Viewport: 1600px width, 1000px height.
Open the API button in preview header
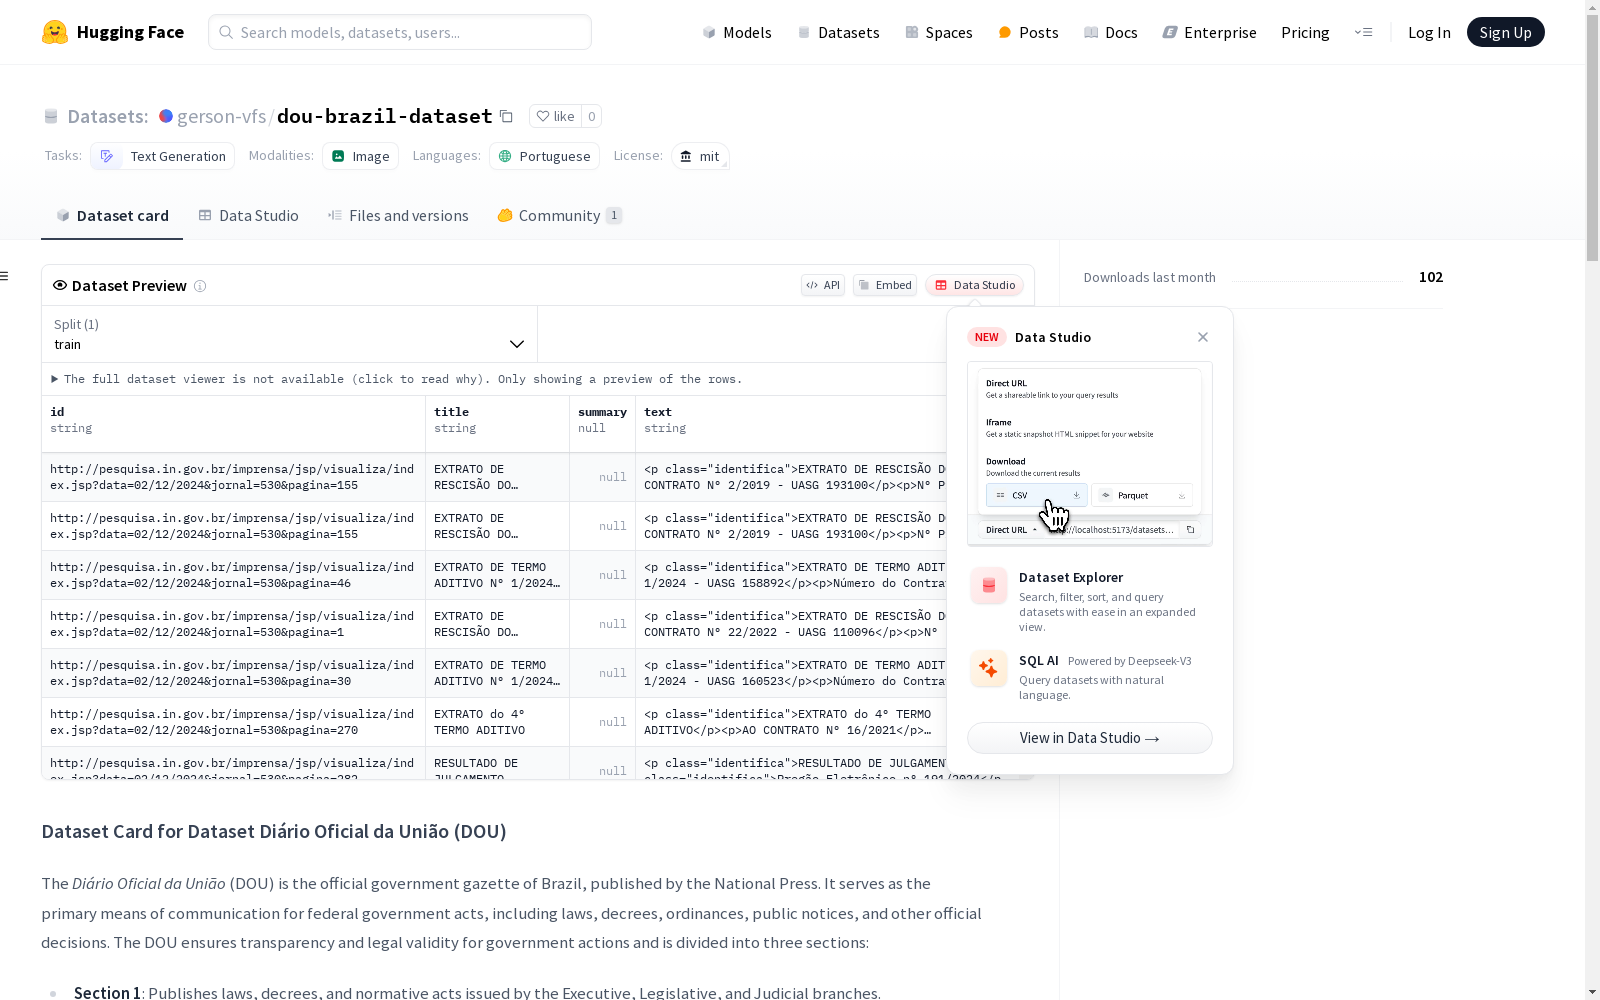(x=823, y=285)
